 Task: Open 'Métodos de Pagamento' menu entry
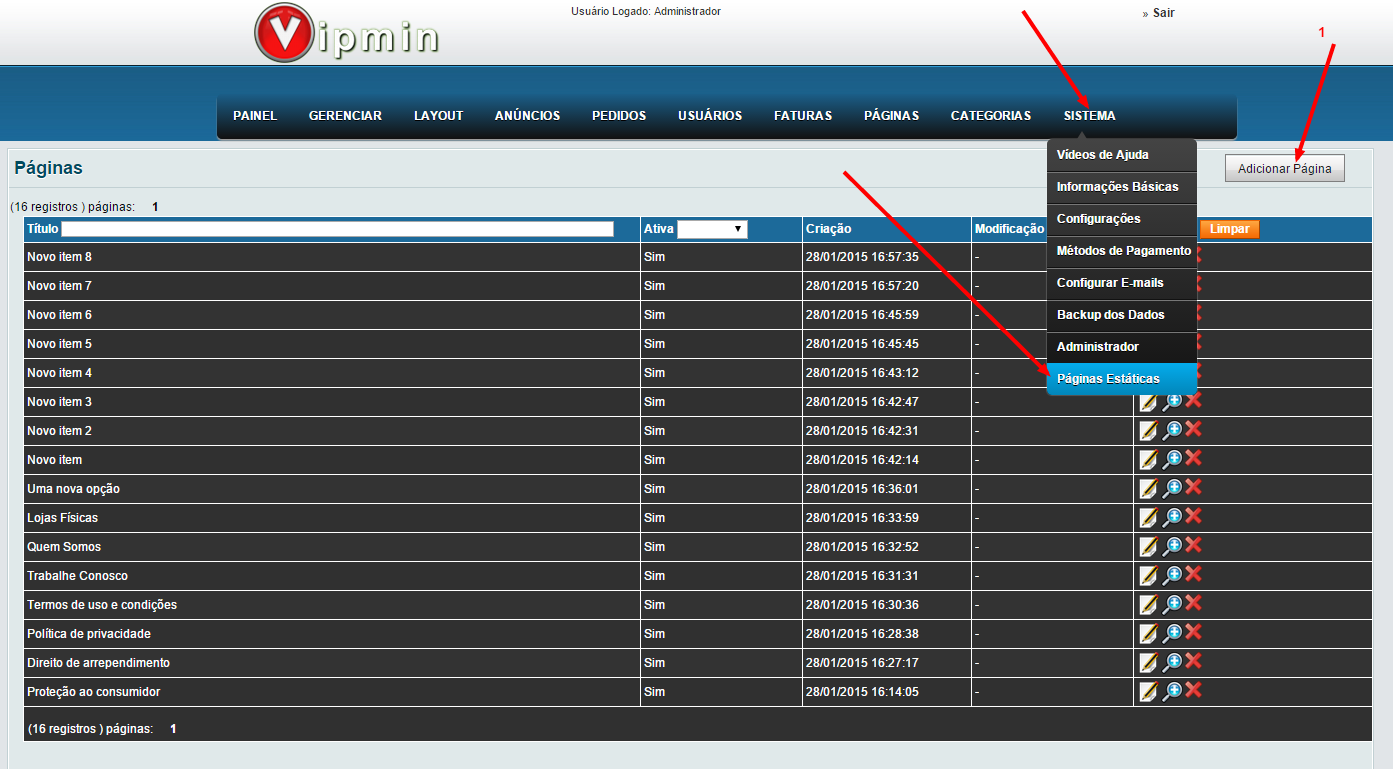coord(1122,251)
